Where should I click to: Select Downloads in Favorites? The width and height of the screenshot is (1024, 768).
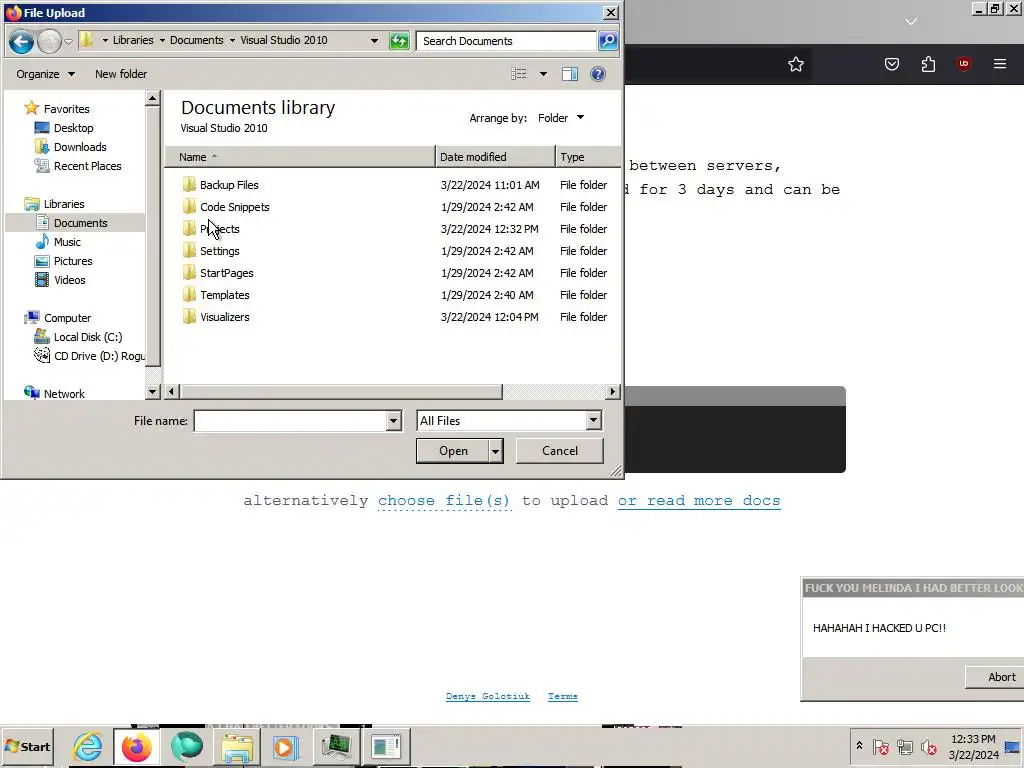tap(80, 147)
